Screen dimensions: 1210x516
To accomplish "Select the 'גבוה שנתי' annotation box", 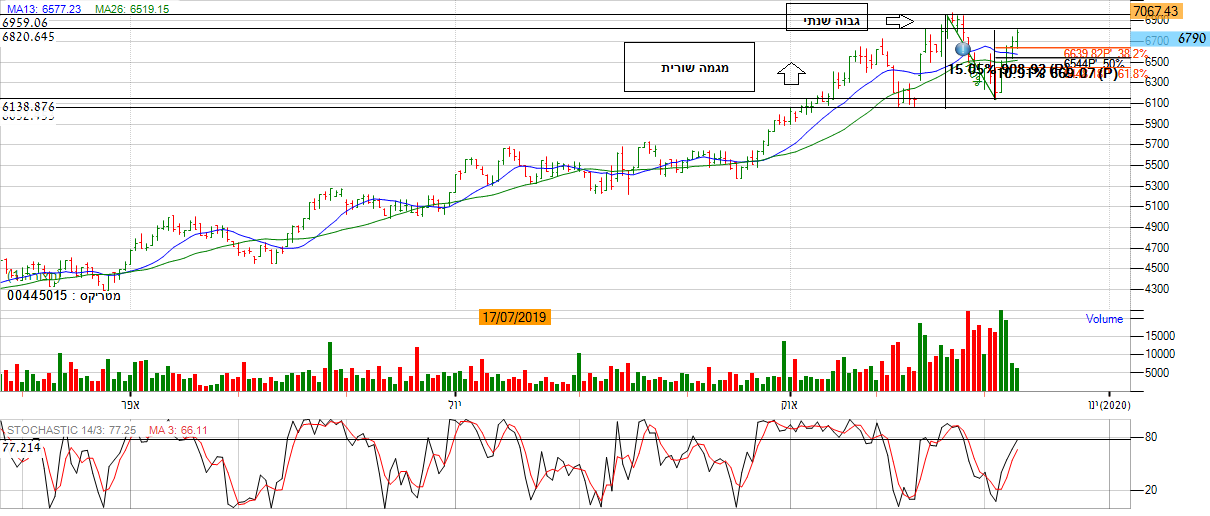I will (x=827, y=20).
